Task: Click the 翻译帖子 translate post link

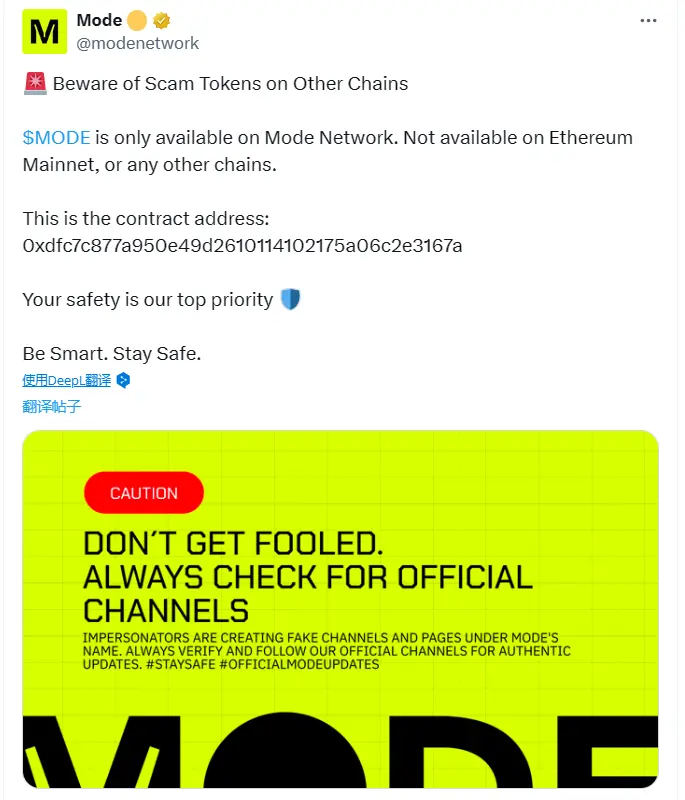Action: coord(52,406)
